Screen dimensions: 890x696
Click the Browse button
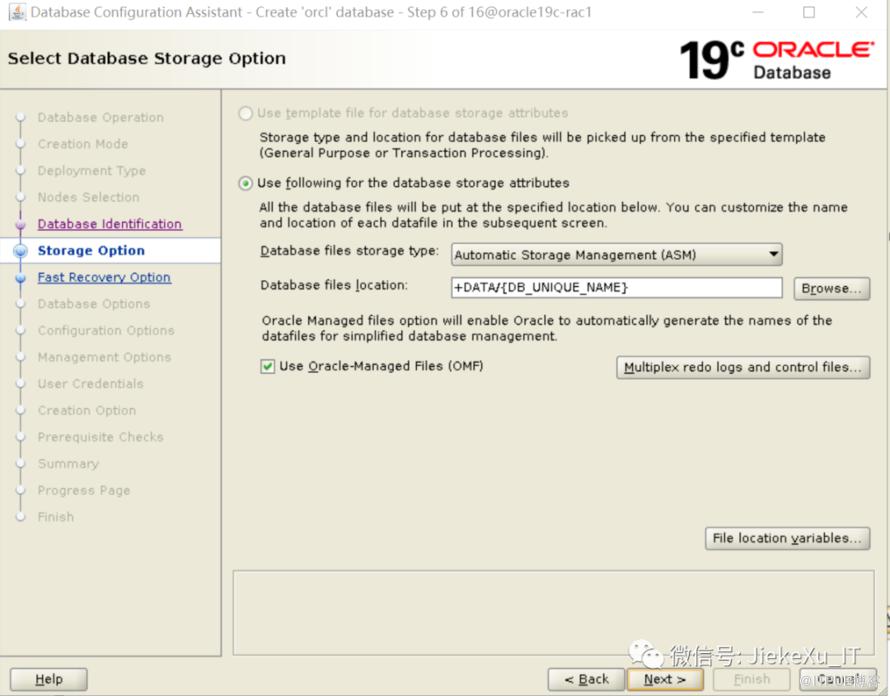point(831,288)
